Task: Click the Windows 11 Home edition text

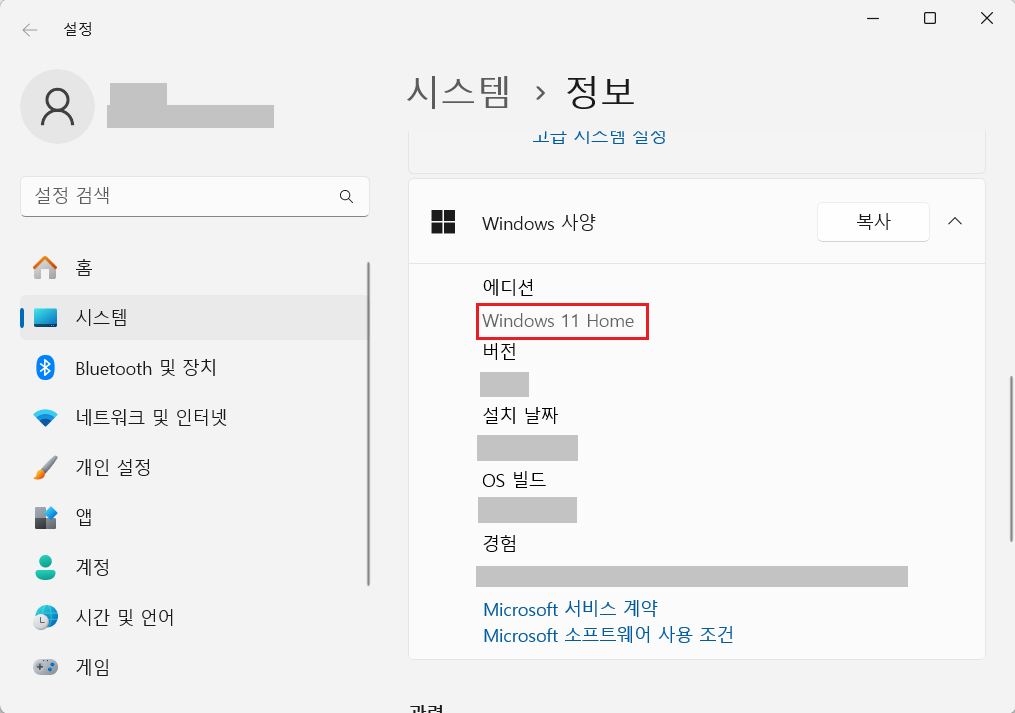Action: (x=558, y=321)
